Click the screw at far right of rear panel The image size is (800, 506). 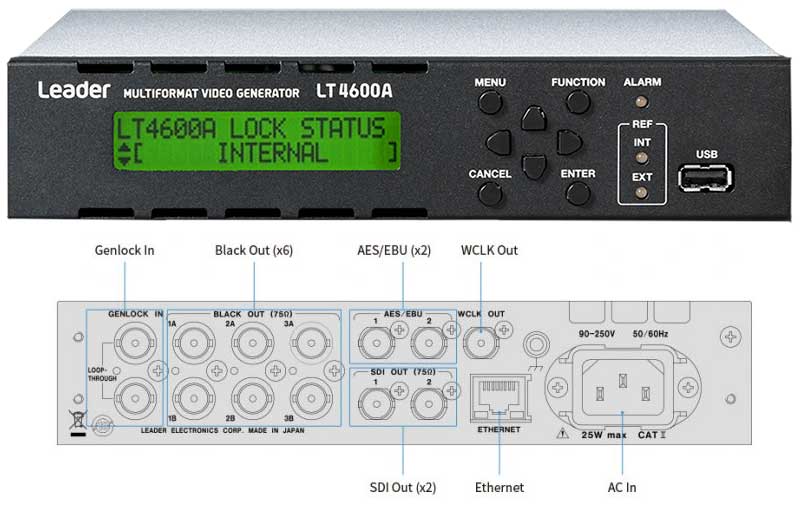pyautogui.click(x=731, y=337)
